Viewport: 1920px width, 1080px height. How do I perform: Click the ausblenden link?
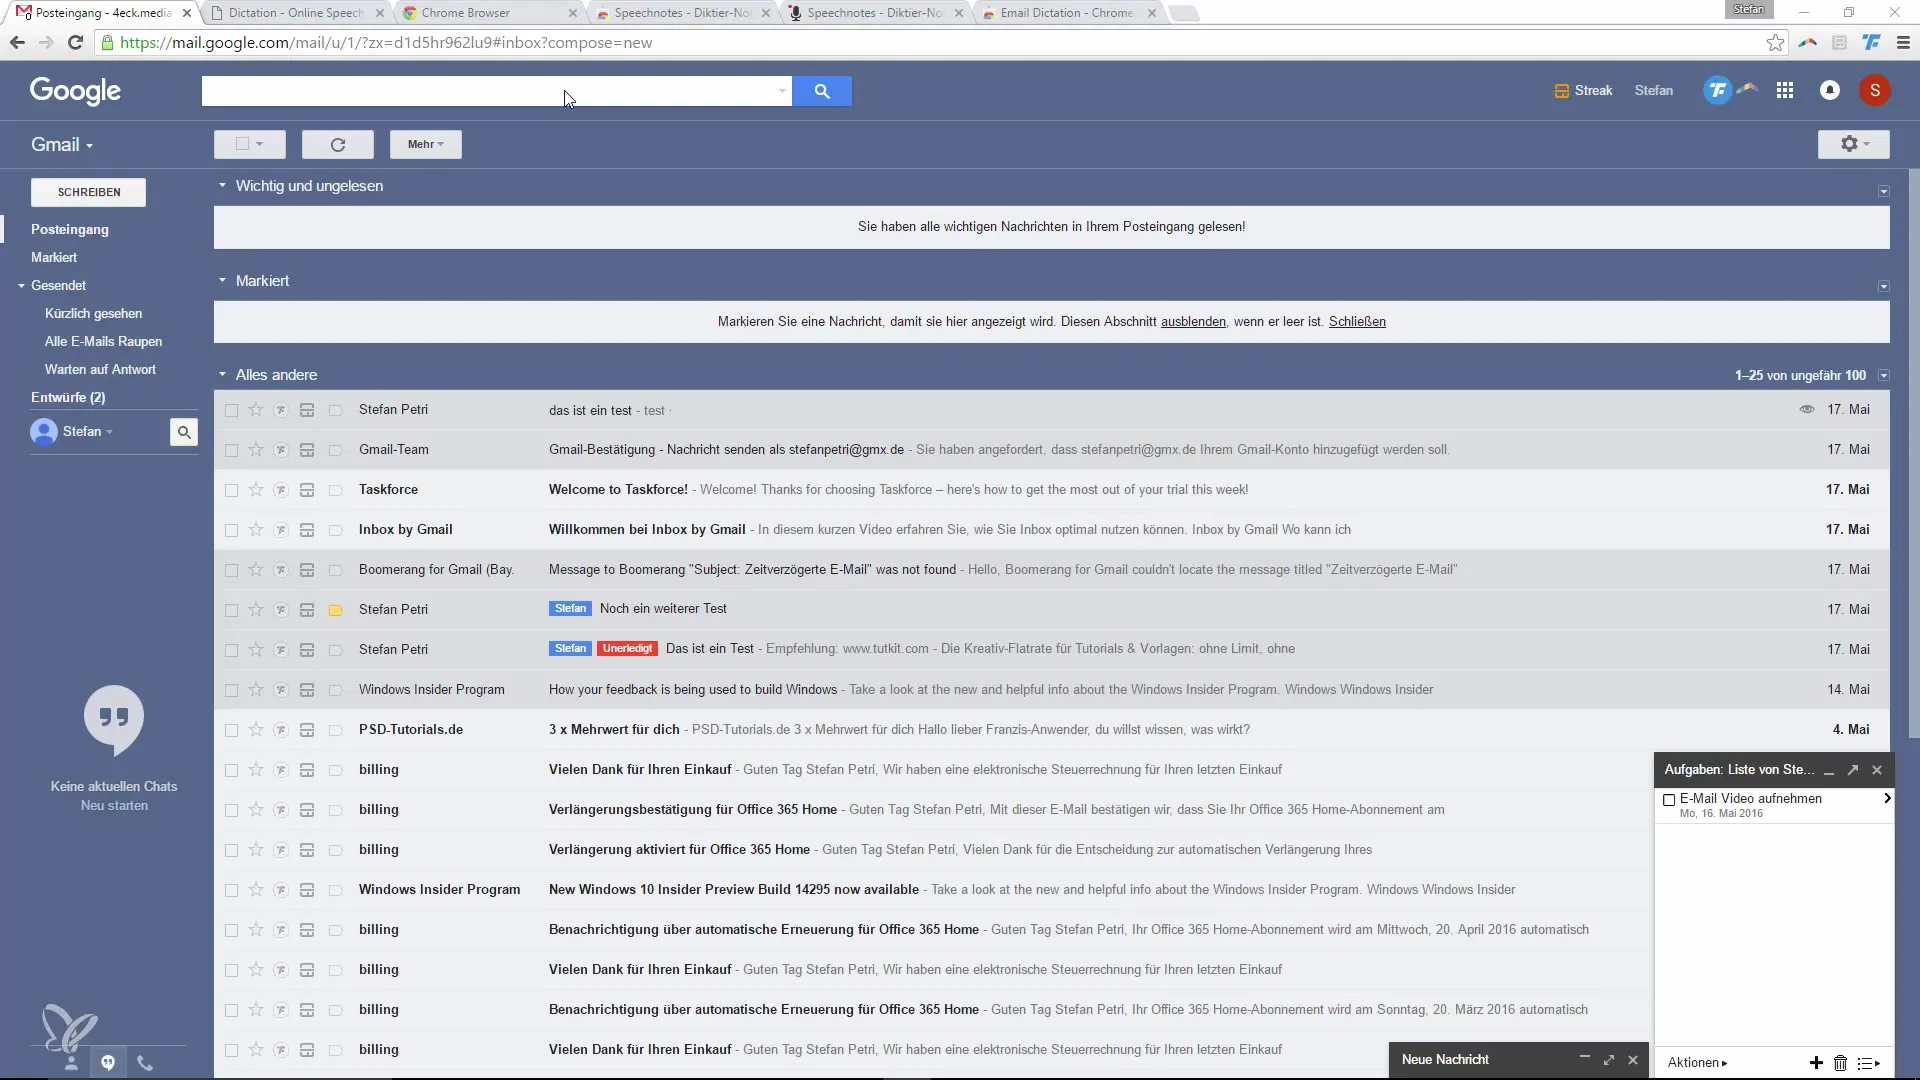[1192, 322]
